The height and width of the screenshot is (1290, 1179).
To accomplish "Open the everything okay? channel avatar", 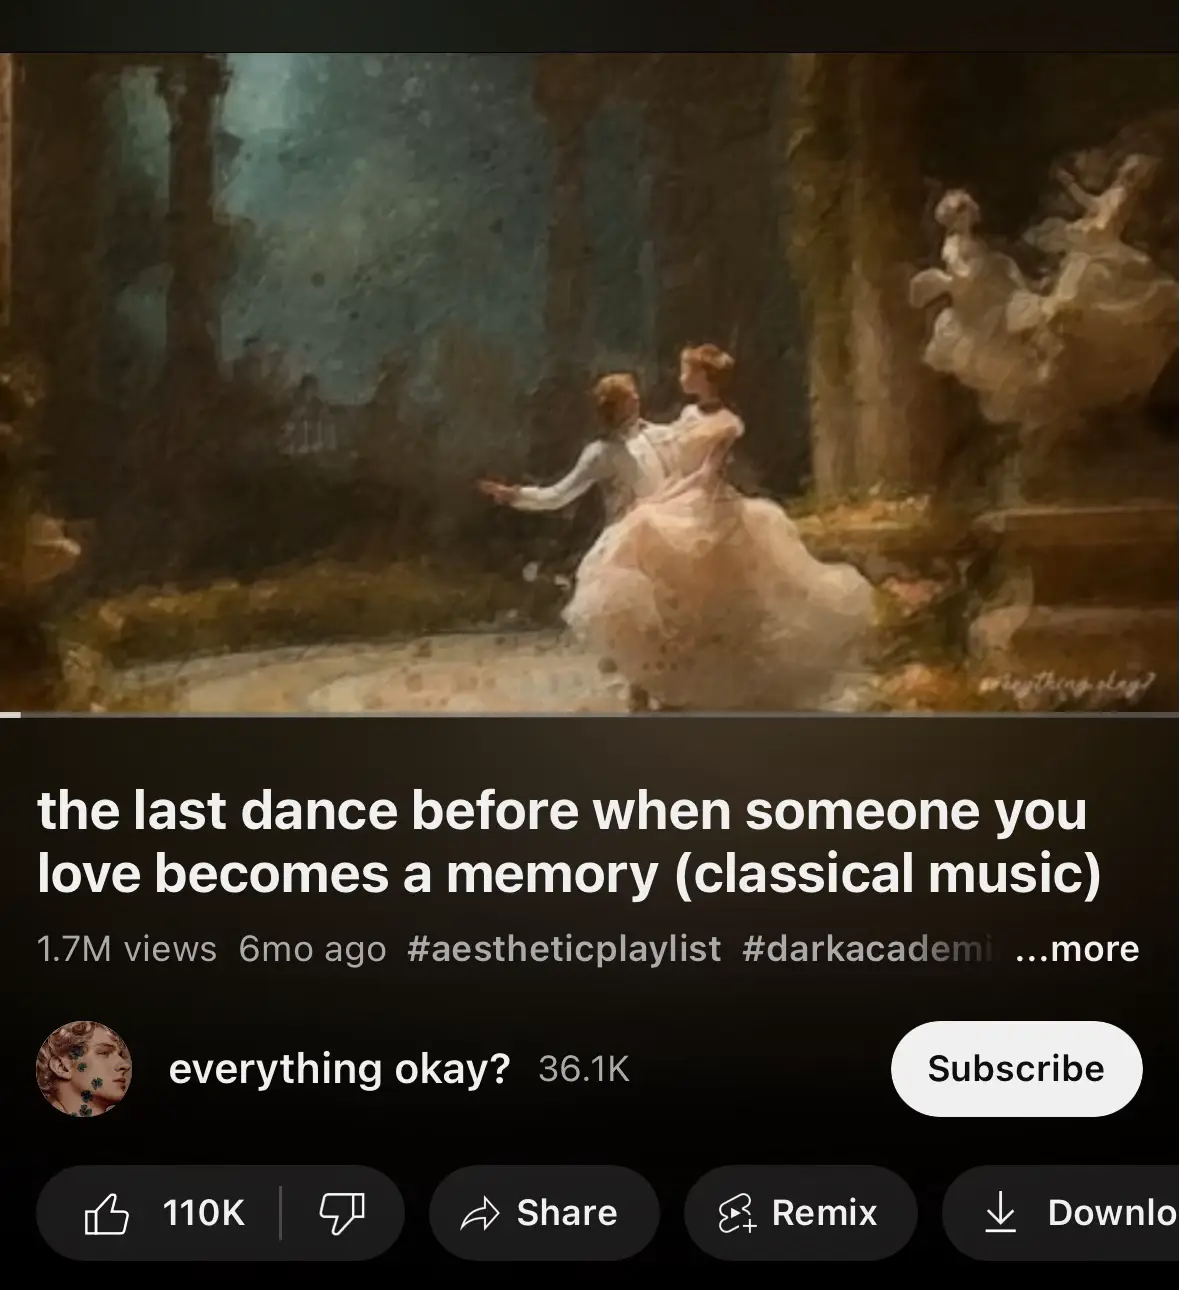I will [x=84, y=1069].
